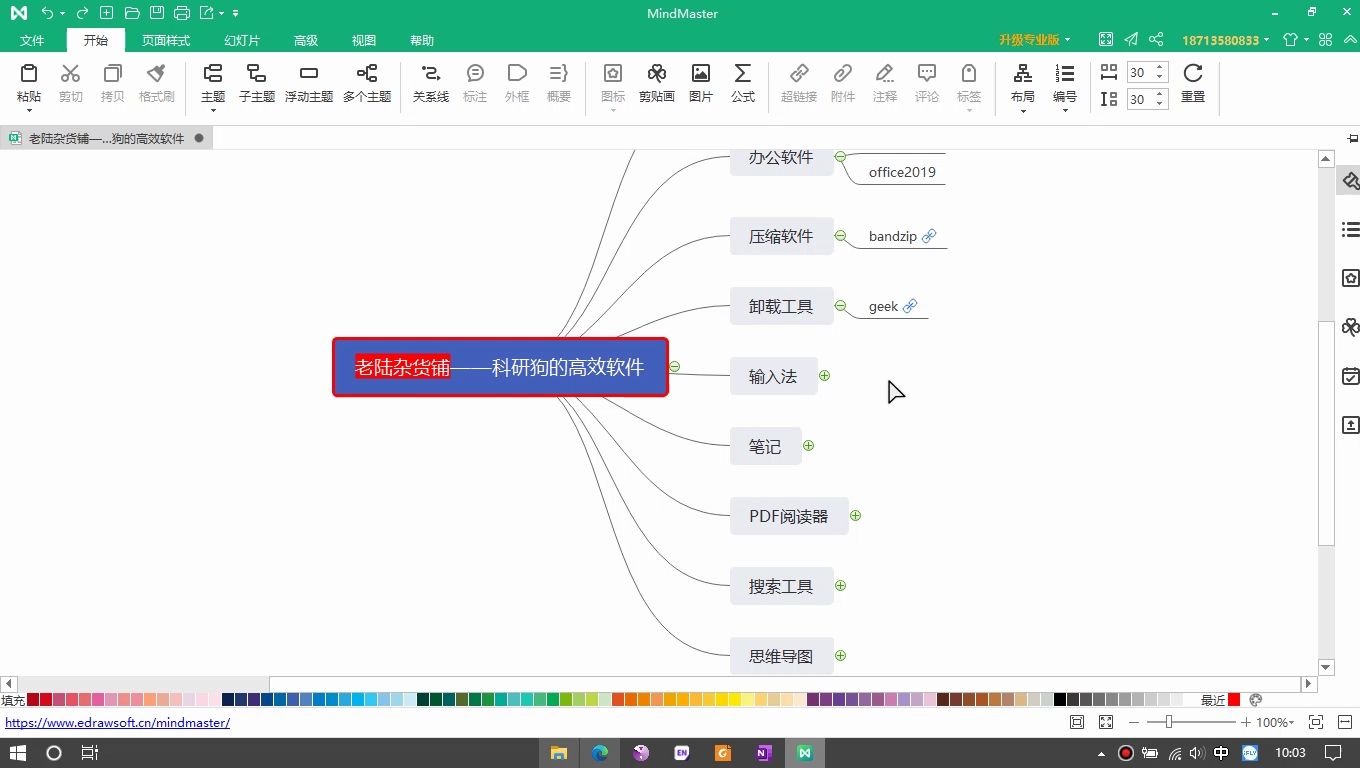Click the Attachment (附件) paperclip icon
This screenshot has height=768, width=1360.
(843, 73)
